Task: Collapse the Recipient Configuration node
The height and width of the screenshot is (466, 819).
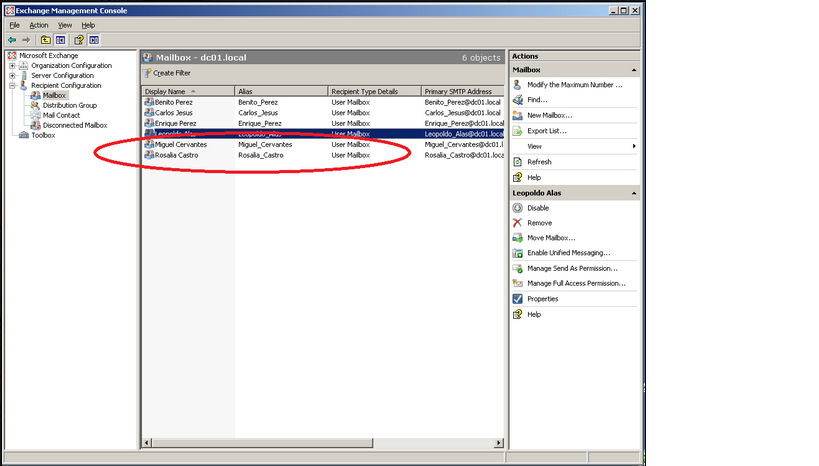Action: pyautogui.click(x=12, y=86)
